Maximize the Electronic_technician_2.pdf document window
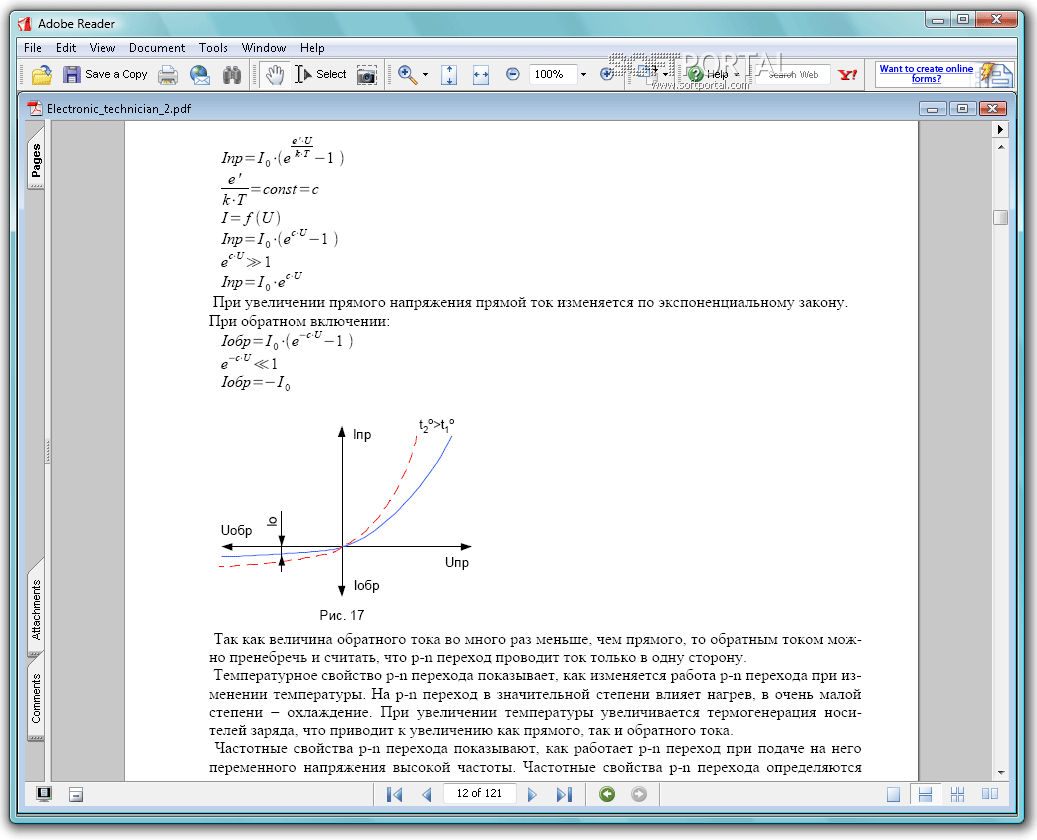Viewport: 1037px width, 840px height. point(963,108)
